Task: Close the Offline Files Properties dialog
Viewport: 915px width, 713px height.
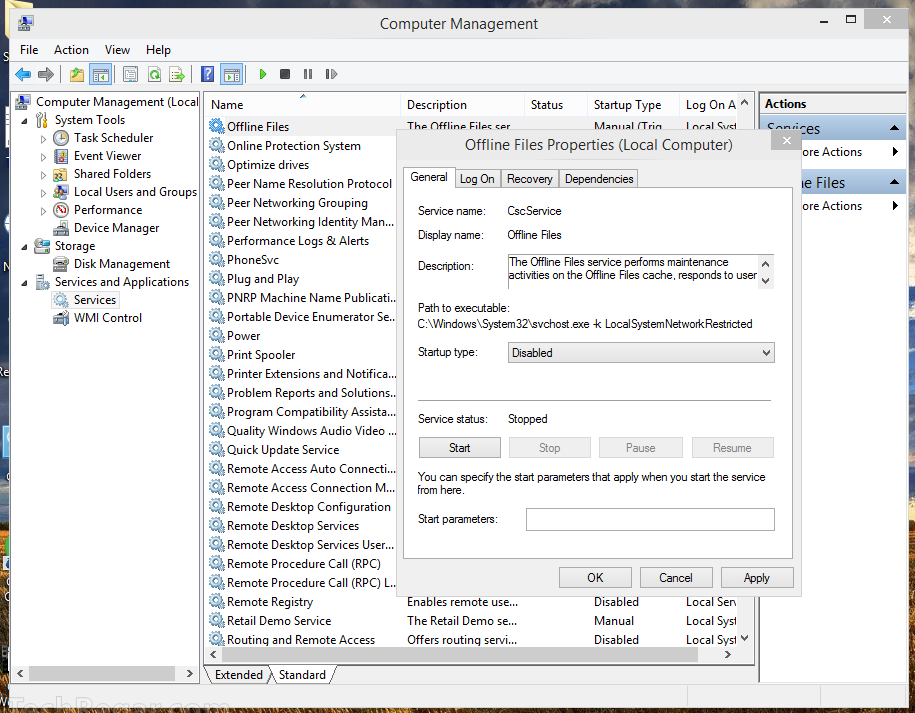Action: 786,140
